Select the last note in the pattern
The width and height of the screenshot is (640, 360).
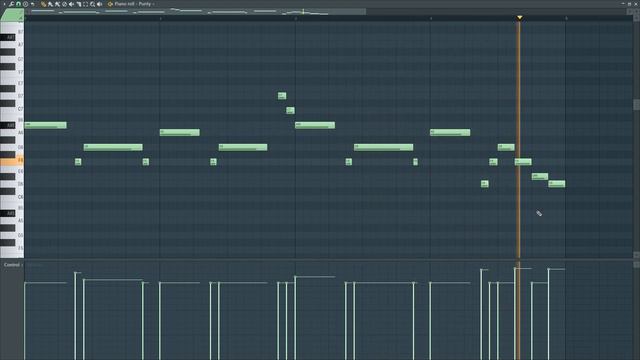(x=557, y=184)
